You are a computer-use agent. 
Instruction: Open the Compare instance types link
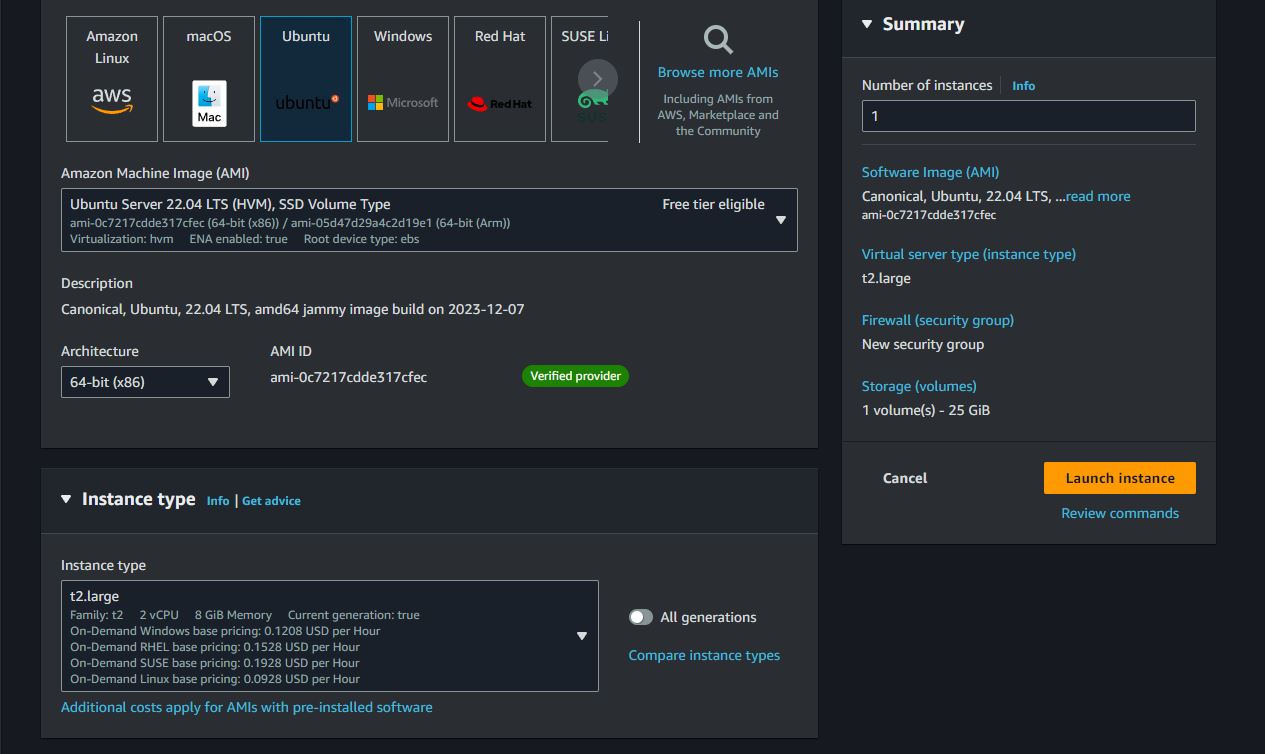704,655
